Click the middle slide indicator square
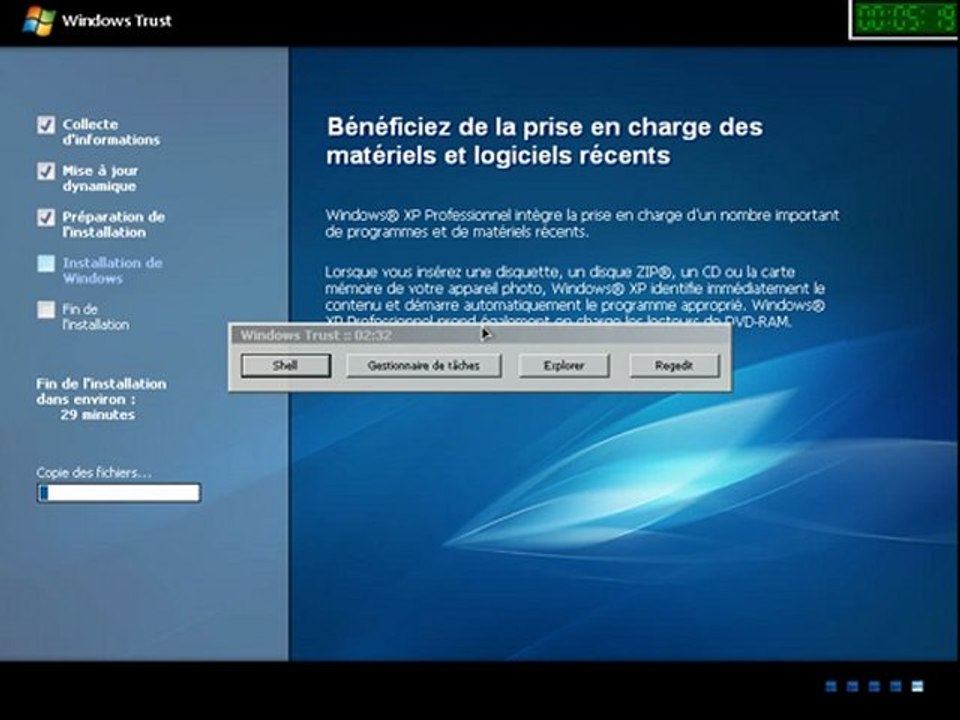960x720 pixels. pos(874,686)
